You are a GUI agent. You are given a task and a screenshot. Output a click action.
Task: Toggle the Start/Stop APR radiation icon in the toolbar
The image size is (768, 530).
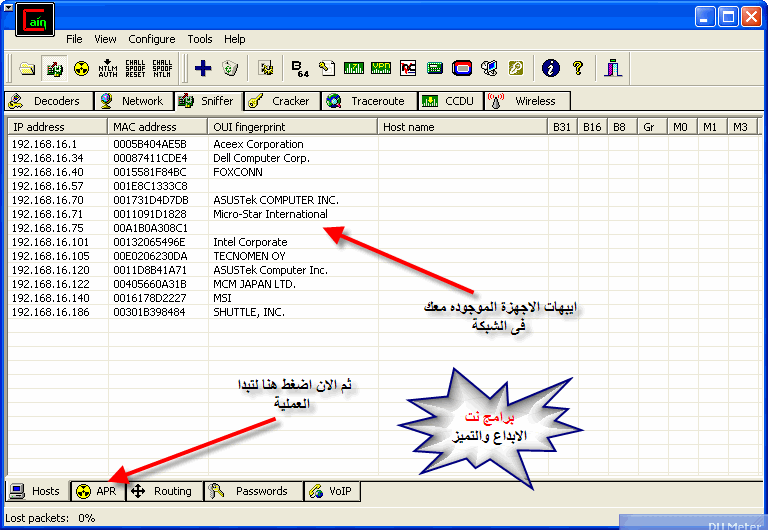(81, 68)
